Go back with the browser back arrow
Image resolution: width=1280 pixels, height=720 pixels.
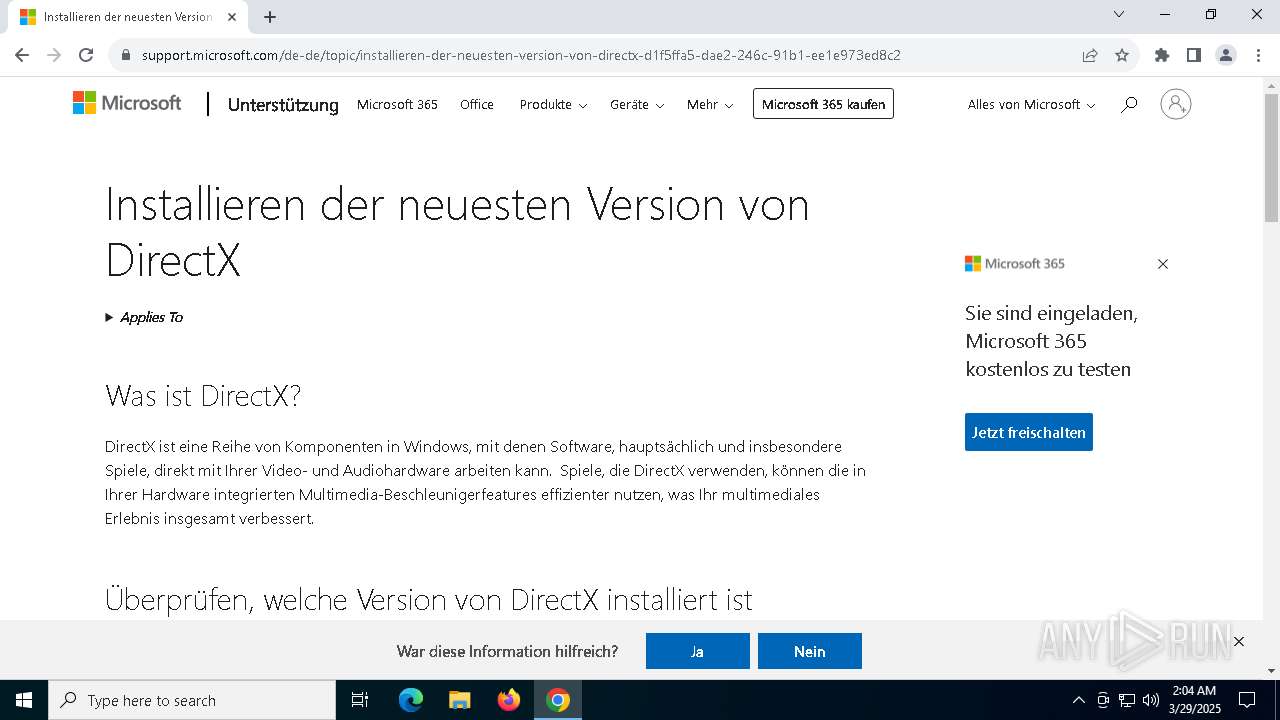point(22,55)
